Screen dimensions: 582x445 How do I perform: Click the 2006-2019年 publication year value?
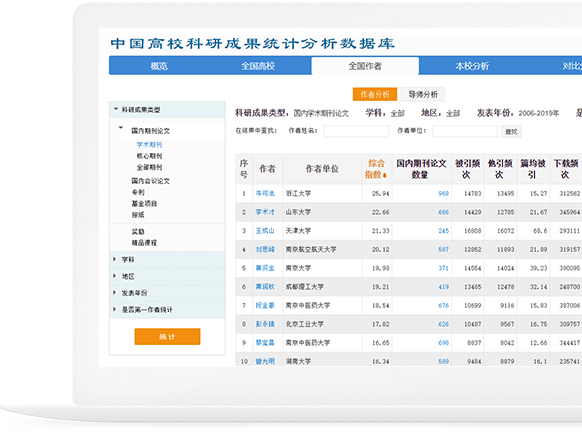[539, 113]
